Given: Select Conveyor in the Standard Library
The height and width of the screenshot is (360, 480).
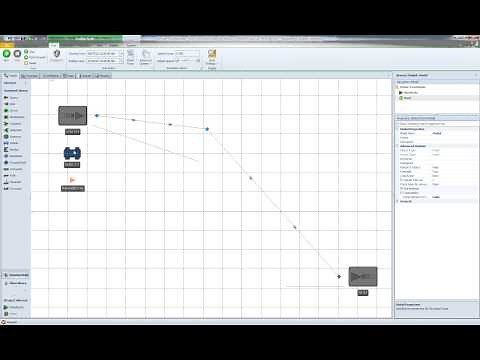Looking at the screenshot, I should click(x=13, y=188).
